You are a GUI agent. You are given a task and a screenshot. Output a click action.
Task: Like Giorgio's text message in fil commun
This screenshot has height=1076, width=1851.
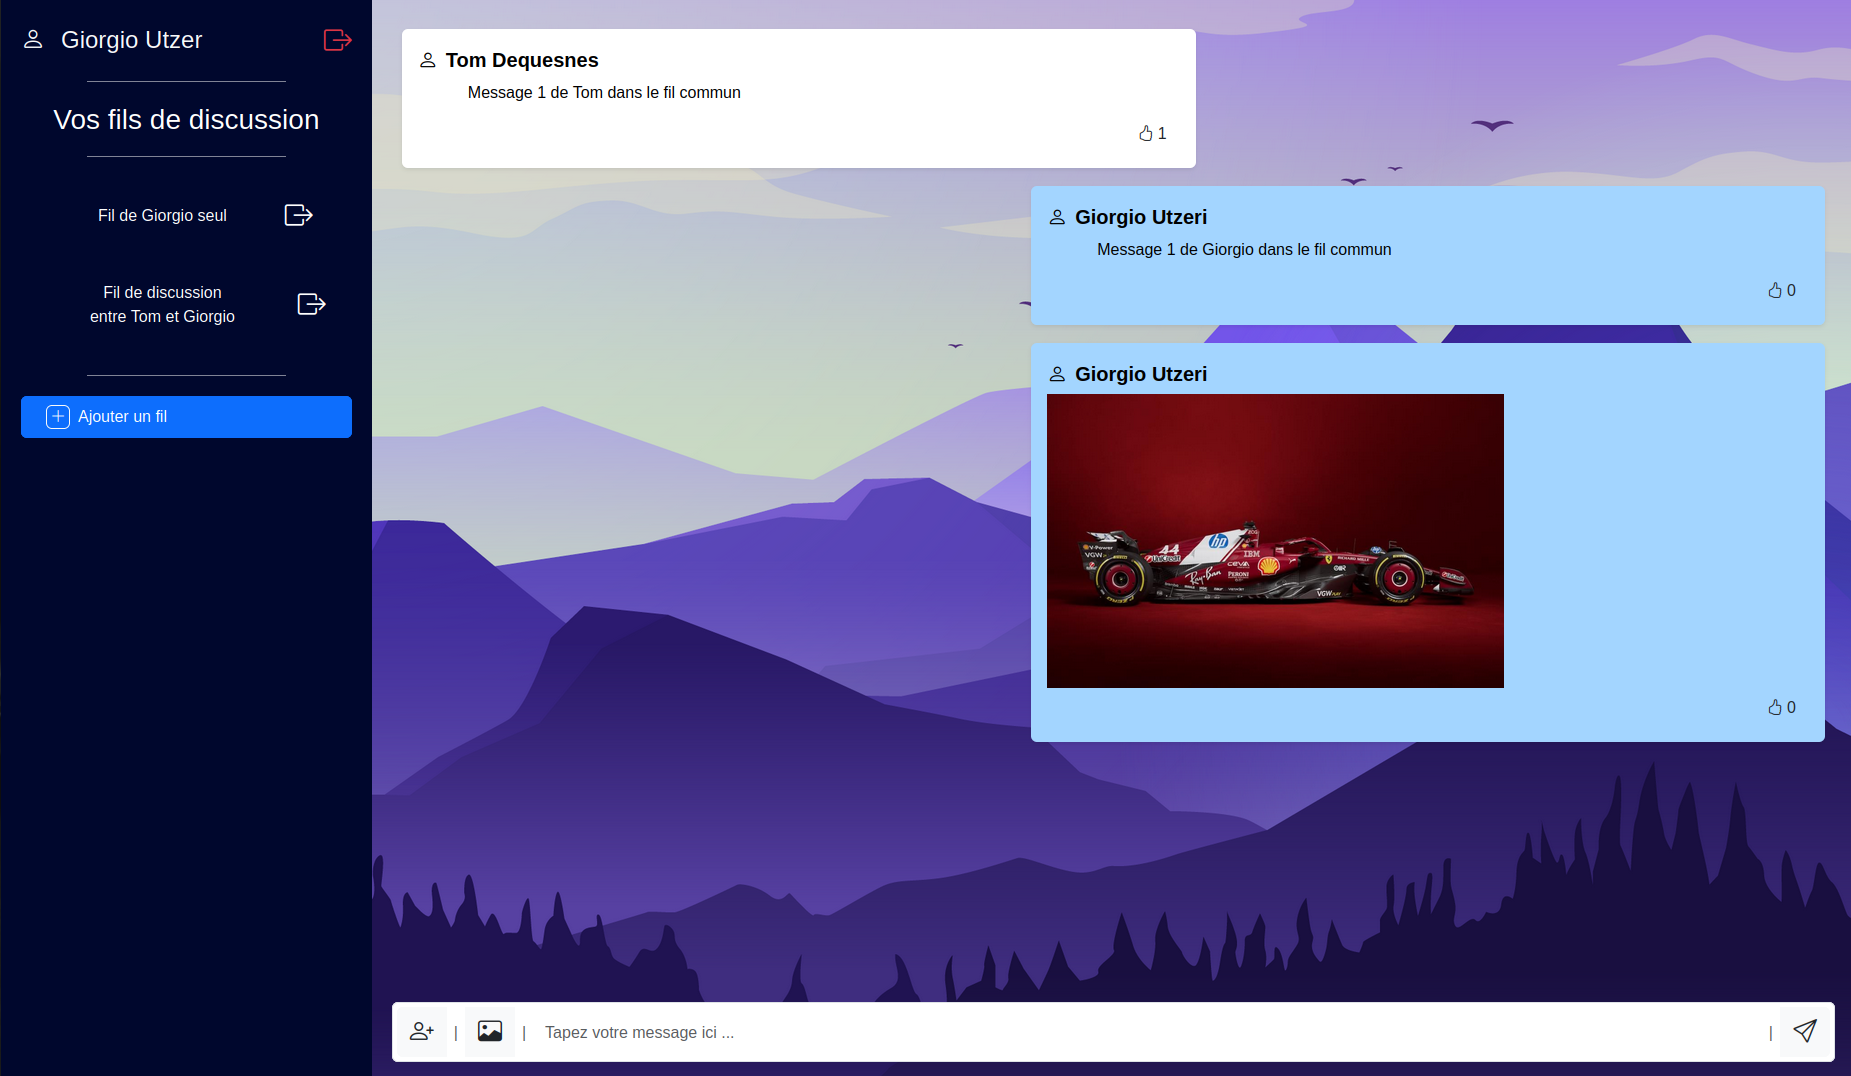(x=1775, y=290)
